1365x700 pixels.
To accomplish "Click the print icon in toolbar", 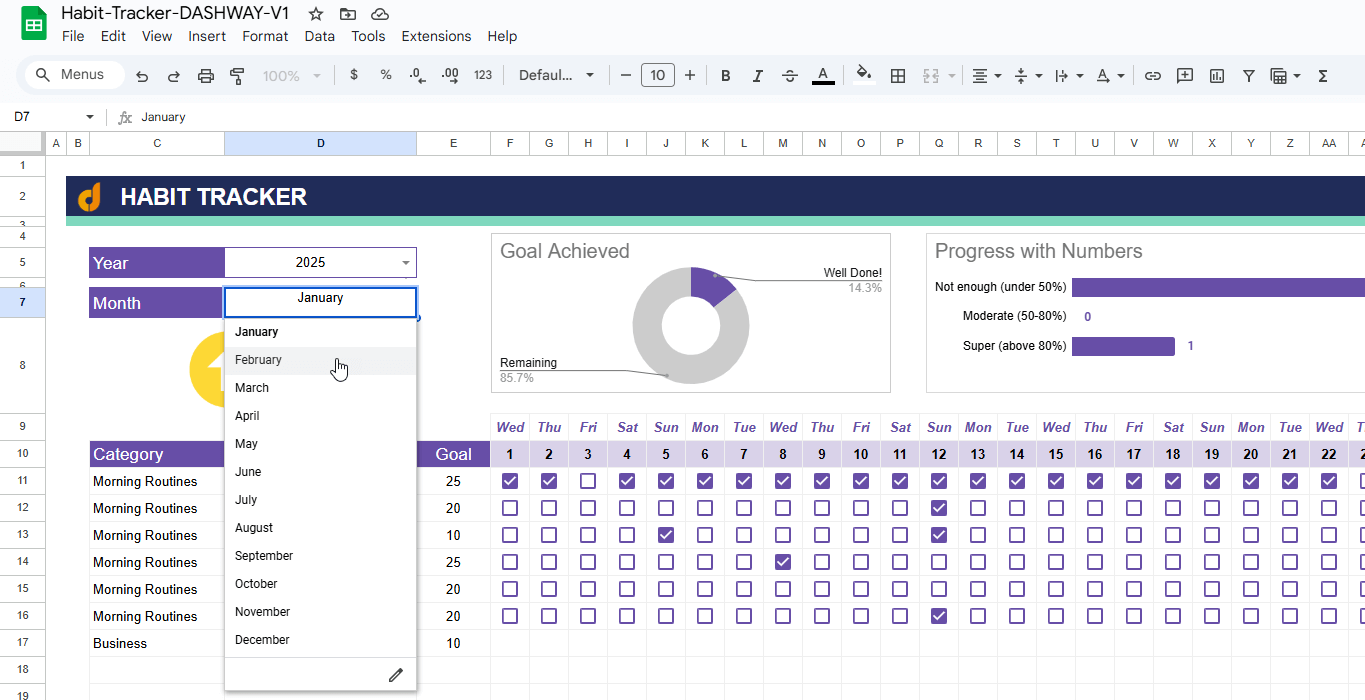I will point(206,75).
